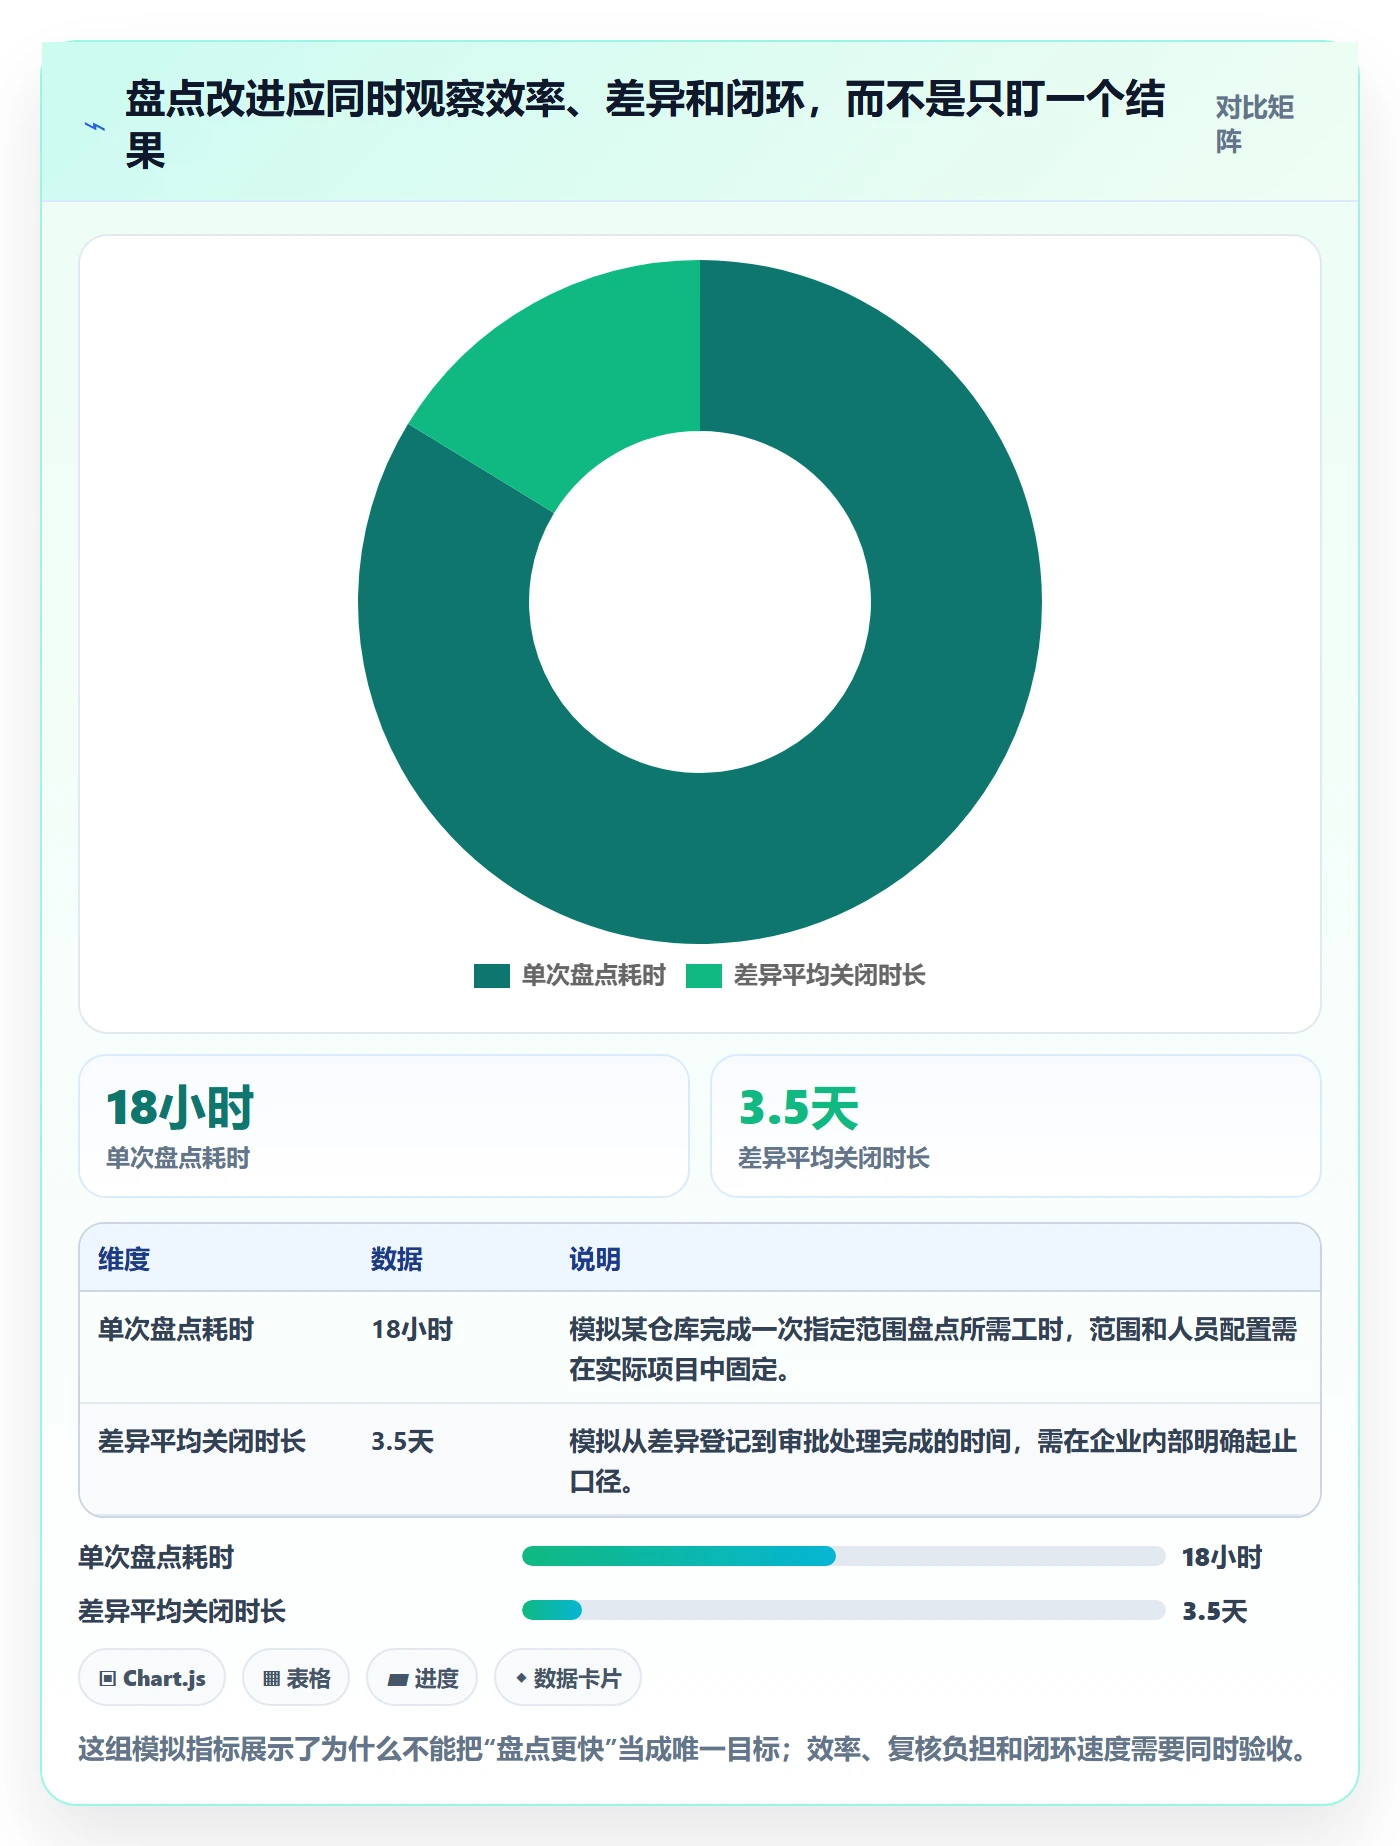Image resolution: width=1400 pixels, height=1846 pixels.
Task: Click the heading 盘点改进应同时观察效率
Action: (645, 125)
